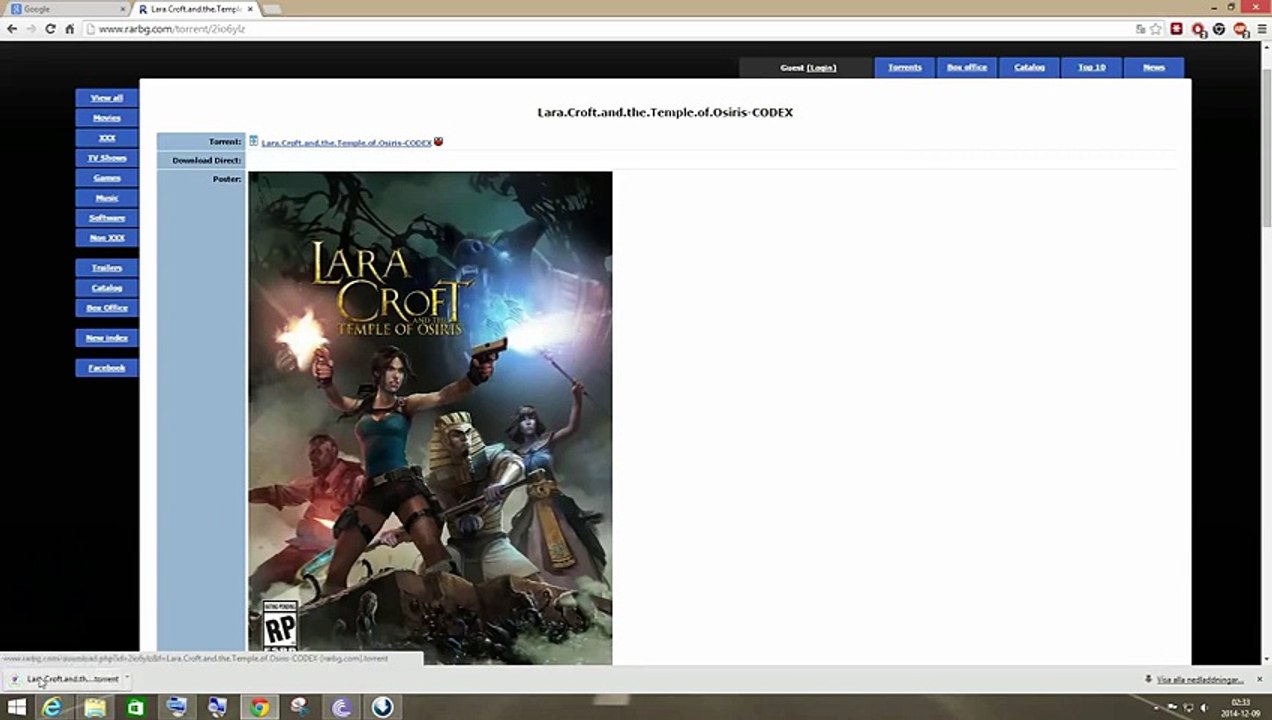Select sidebar Box Office button
The width and height of the screenshot is (1272, 720).
pos(107,308)
